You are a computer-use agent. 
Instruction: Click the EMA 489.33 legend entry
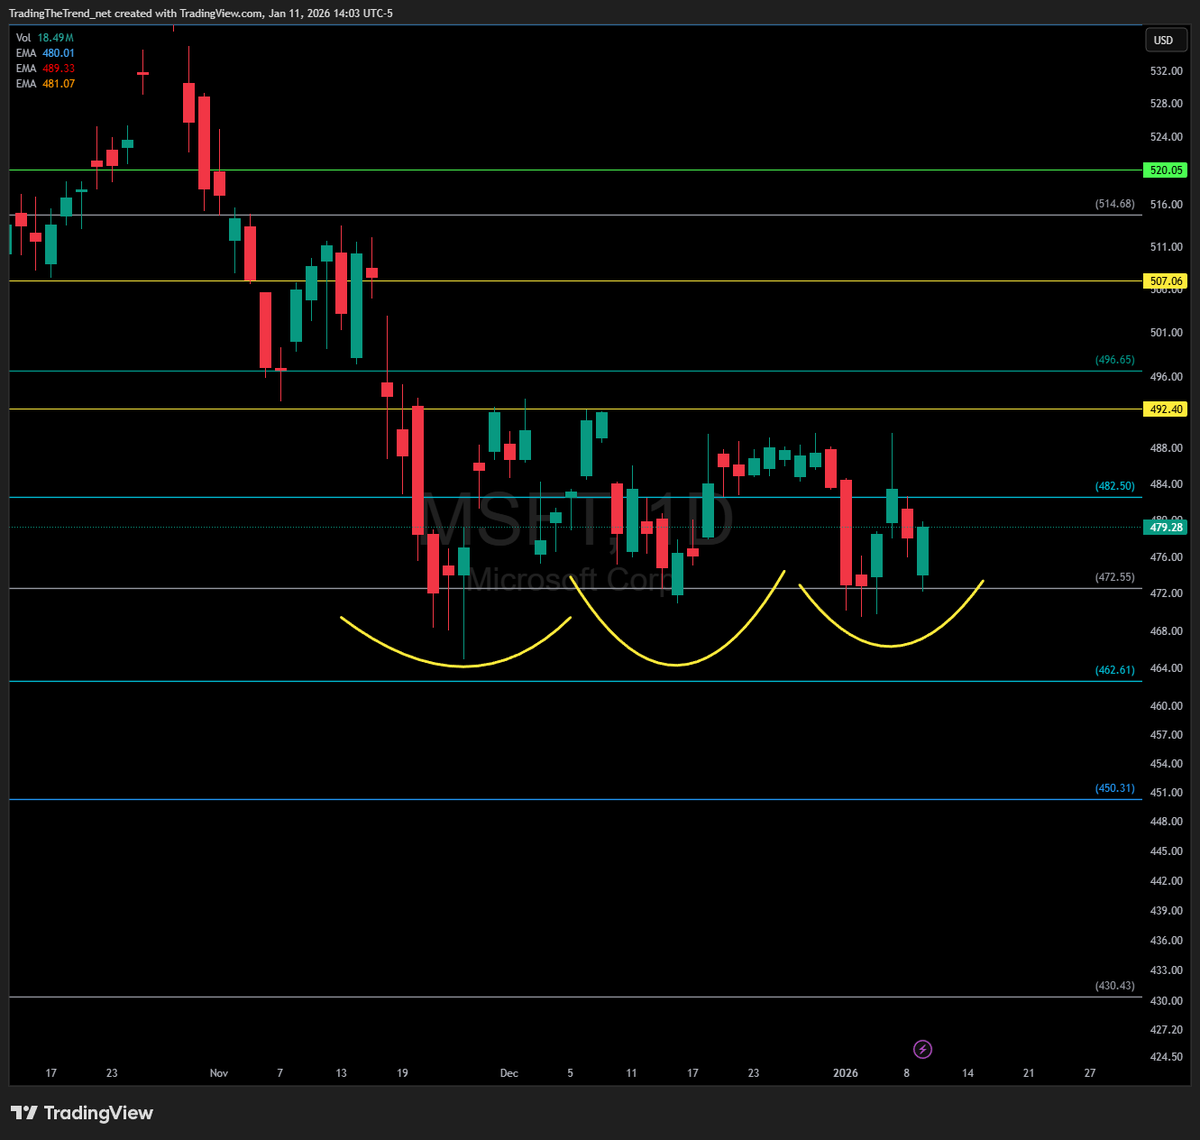point(45,68)
